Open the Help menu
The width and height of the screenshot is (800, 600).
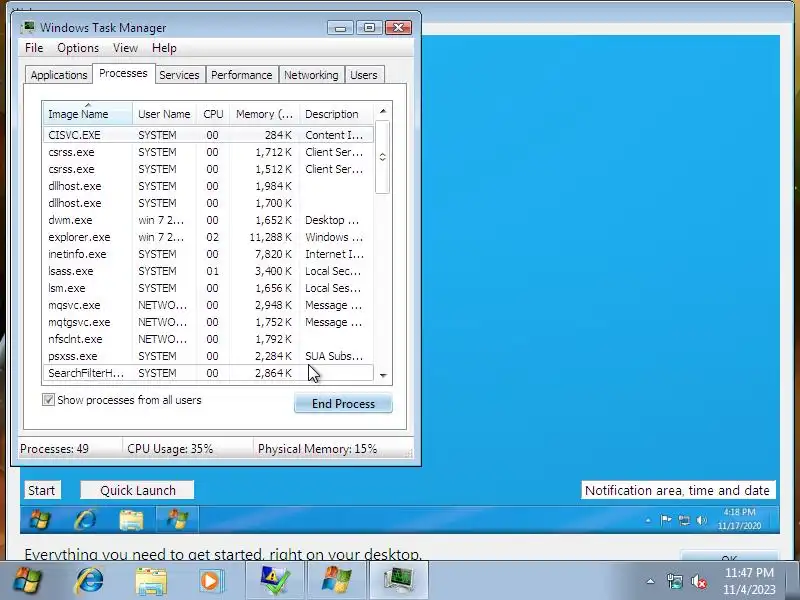click(164, 48)
